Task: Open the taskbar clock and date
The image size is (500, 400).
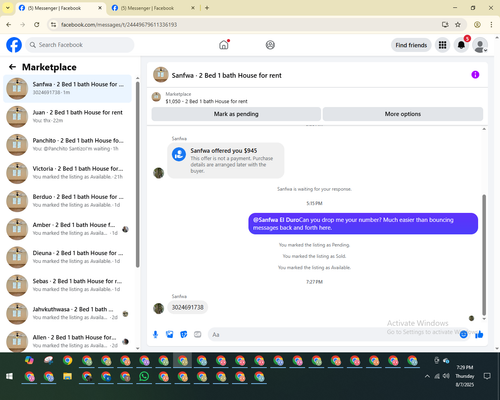Action: (x=465, y=376)
